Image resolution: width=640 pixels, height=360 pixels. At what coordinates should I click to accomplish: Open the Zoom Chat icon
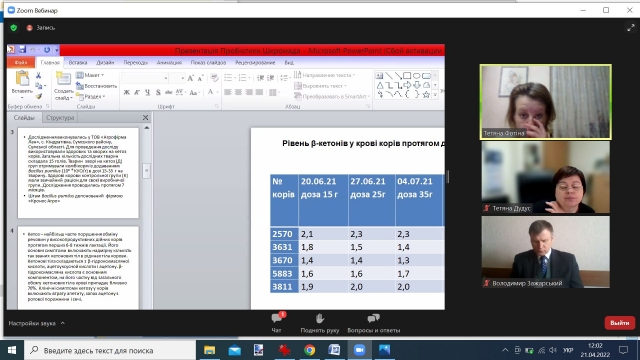point(277,318)
